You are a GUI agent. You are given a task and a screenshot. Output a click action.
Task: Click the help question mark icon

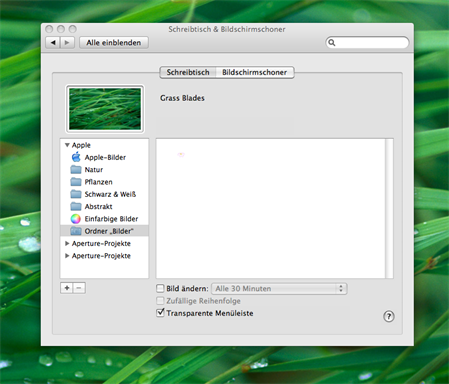[x=389, y=316]
